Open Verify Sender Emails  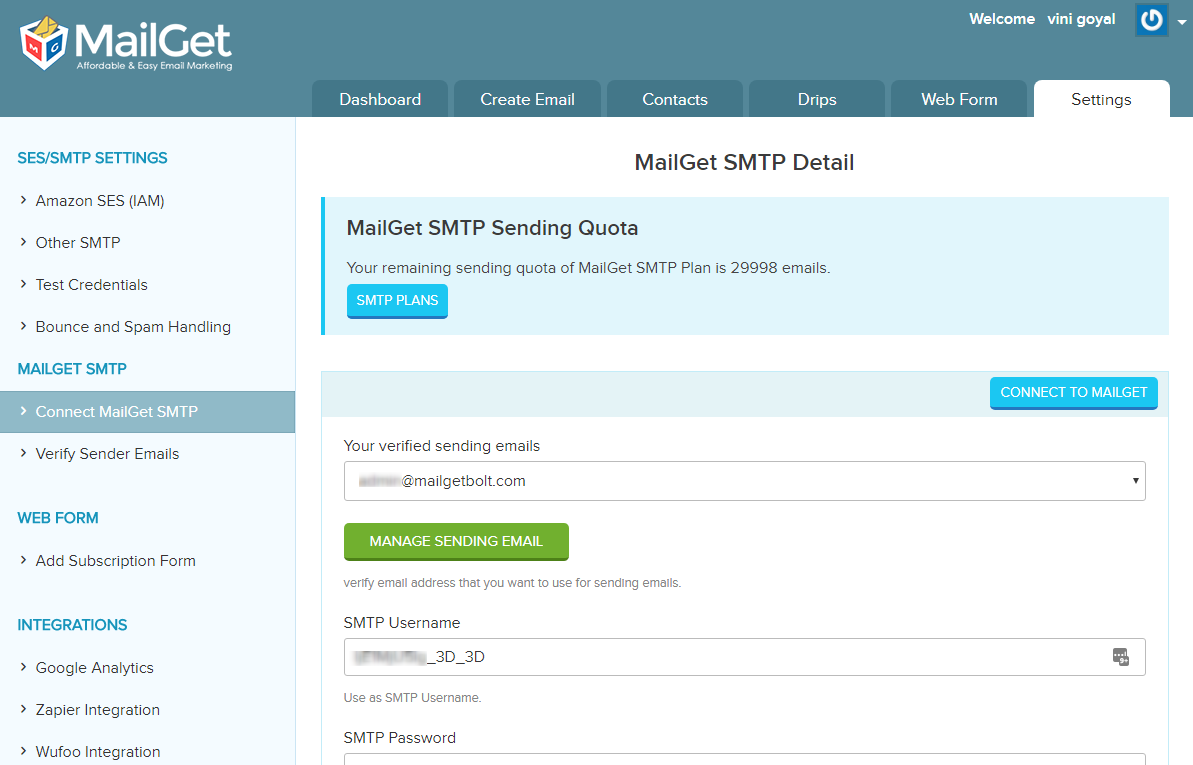coord(107,454)
